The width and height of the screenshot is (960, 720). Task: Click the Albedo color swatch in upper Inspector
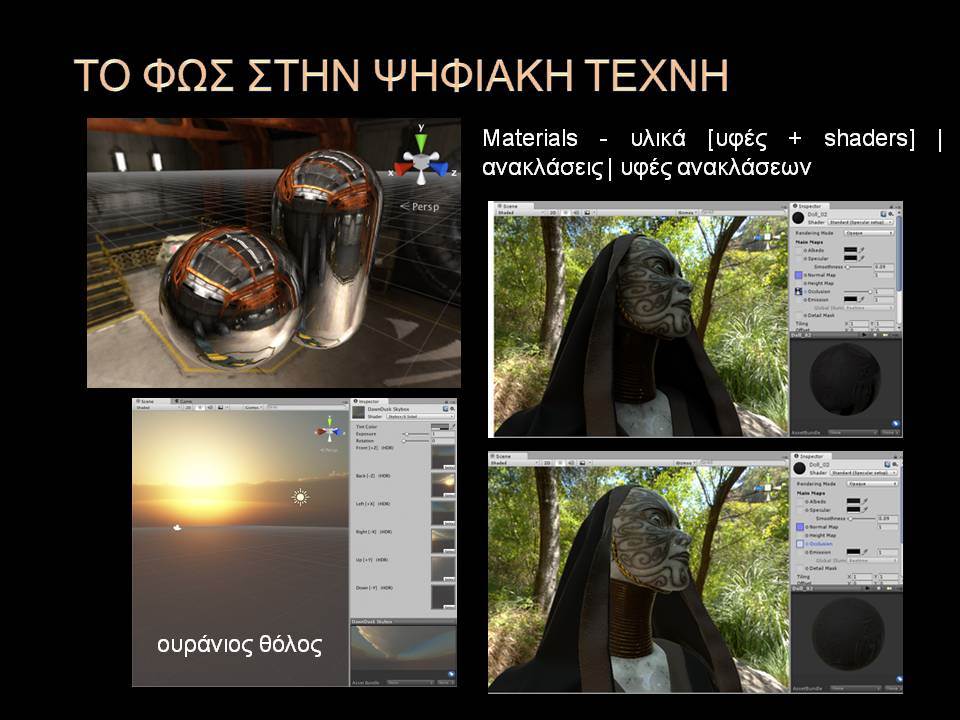[850, 250]
